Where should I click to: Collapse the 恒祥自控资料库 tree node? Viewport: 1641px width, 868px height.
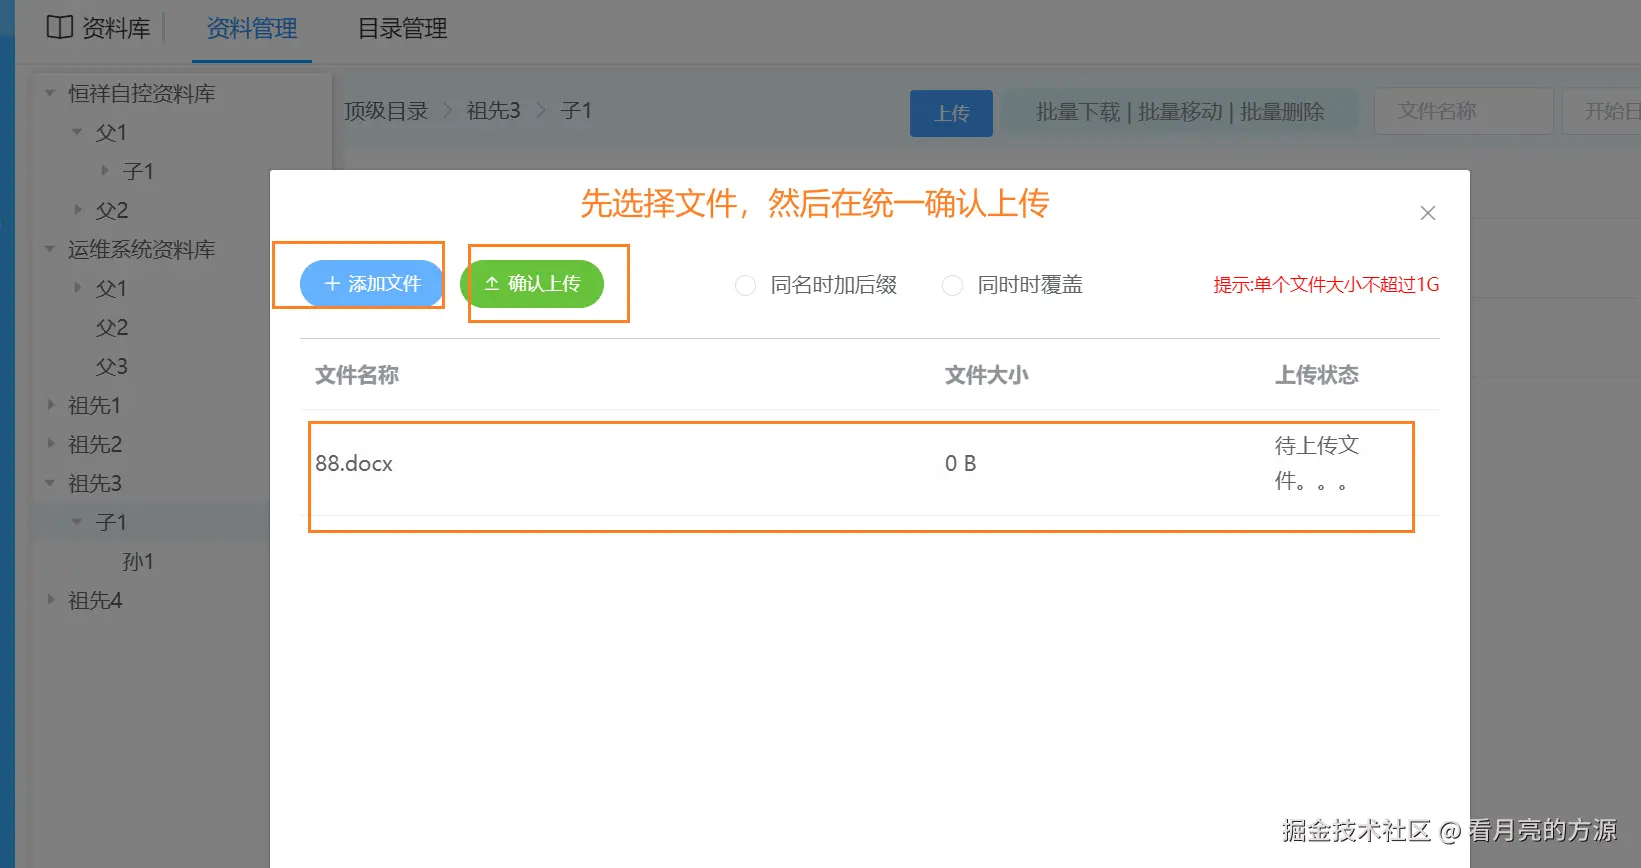pyautogui.click(x=50, y=93)
